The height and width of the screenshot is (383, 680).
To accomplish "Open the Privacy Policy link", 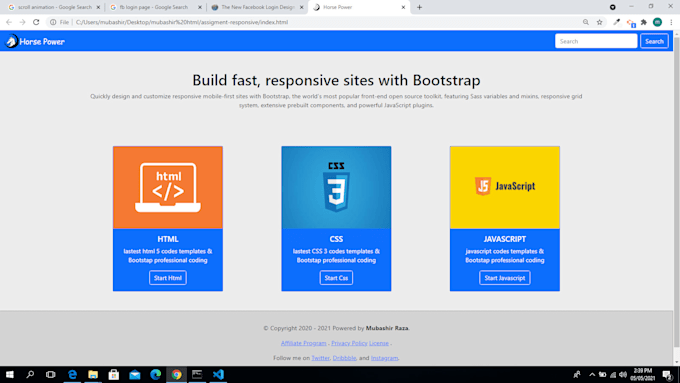I will (349, 343).
